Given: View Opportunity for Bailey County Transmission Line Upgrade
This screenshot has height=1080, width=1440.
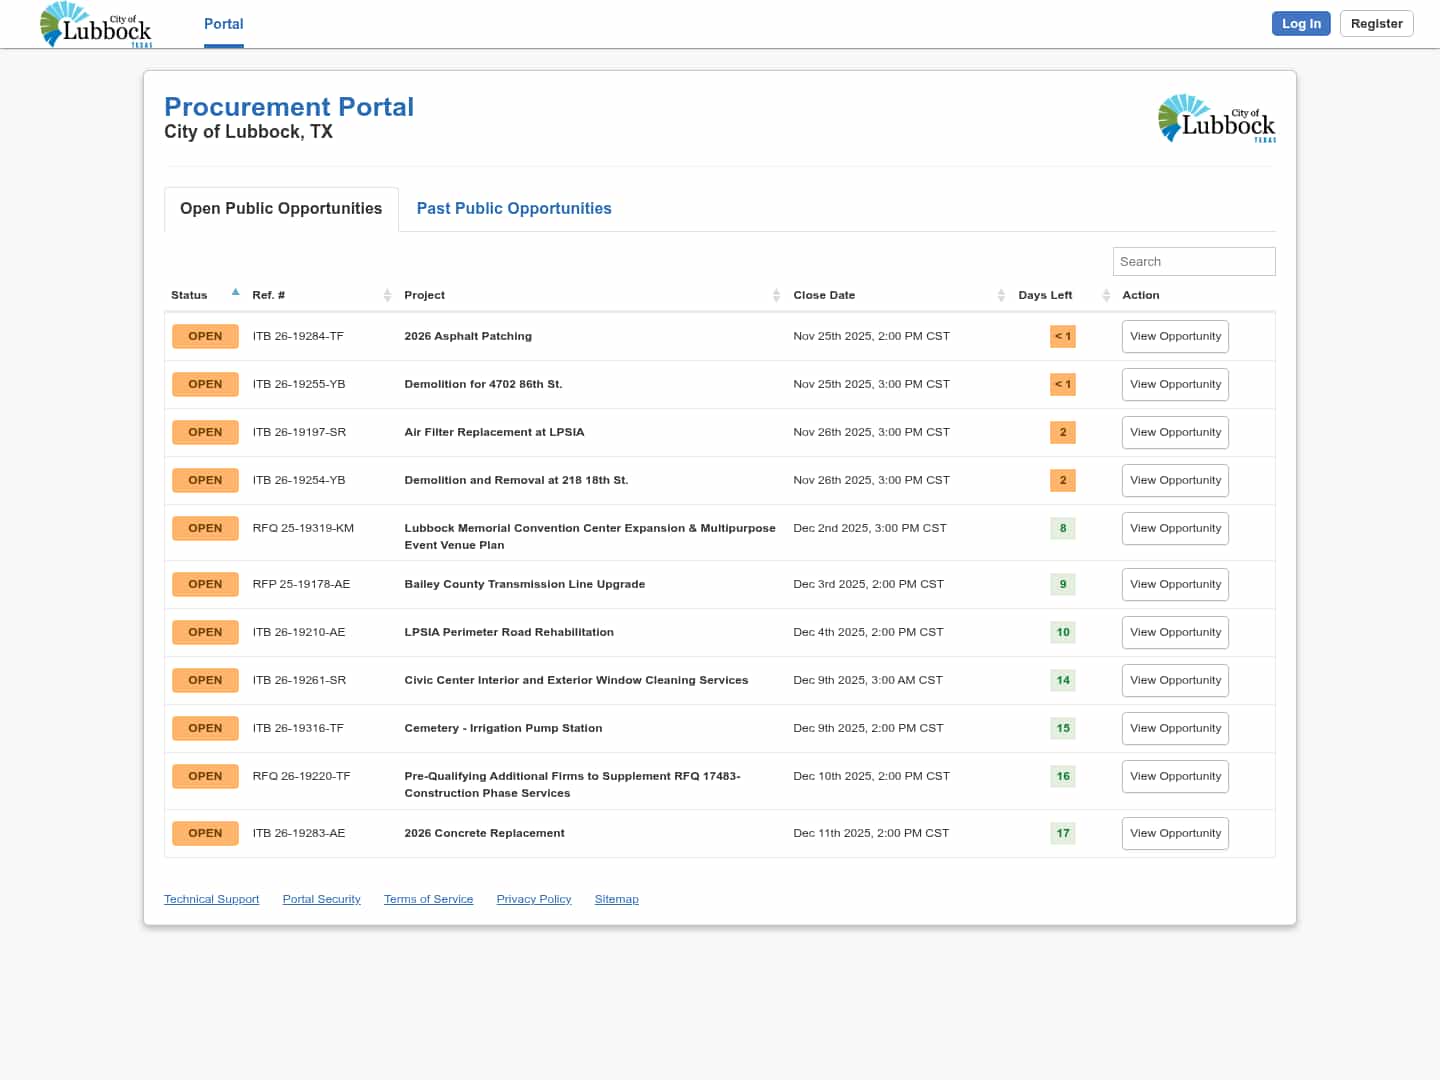Looking at the screenshot, I should (1175, 585).
